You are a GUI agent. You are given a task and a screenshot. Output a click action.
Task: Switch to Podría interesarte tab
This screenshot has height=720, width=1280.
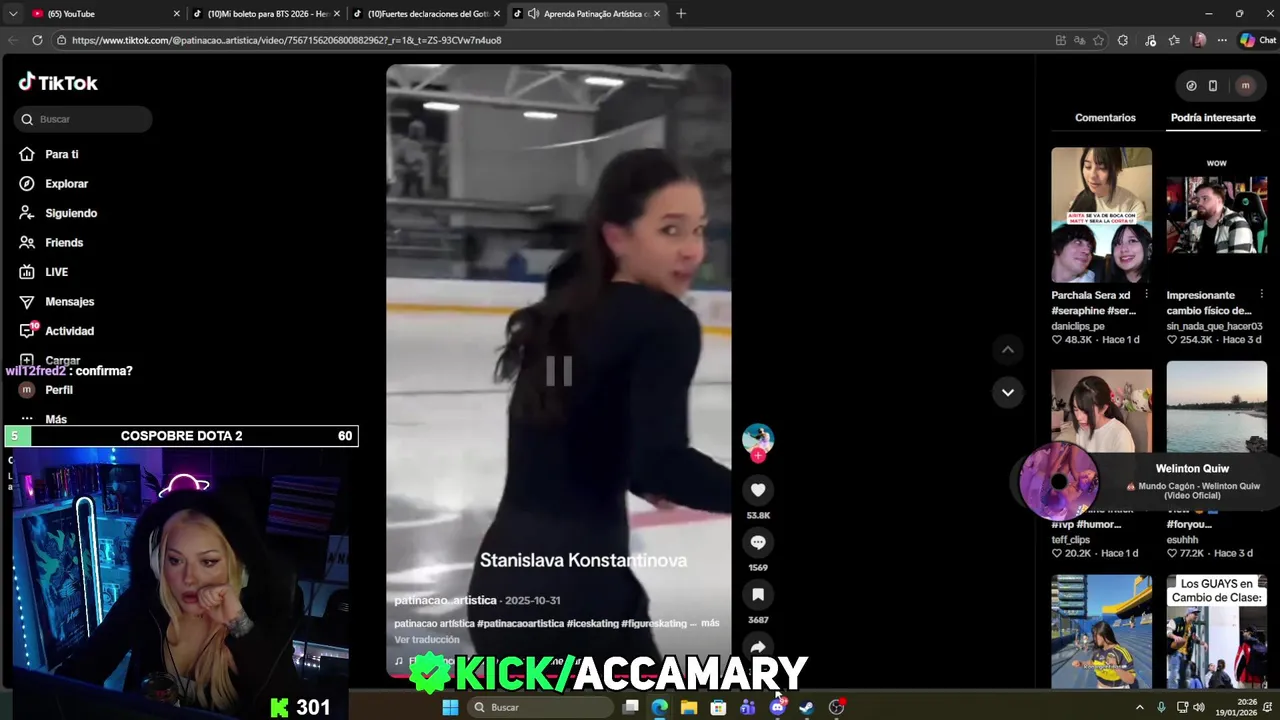1213,118
